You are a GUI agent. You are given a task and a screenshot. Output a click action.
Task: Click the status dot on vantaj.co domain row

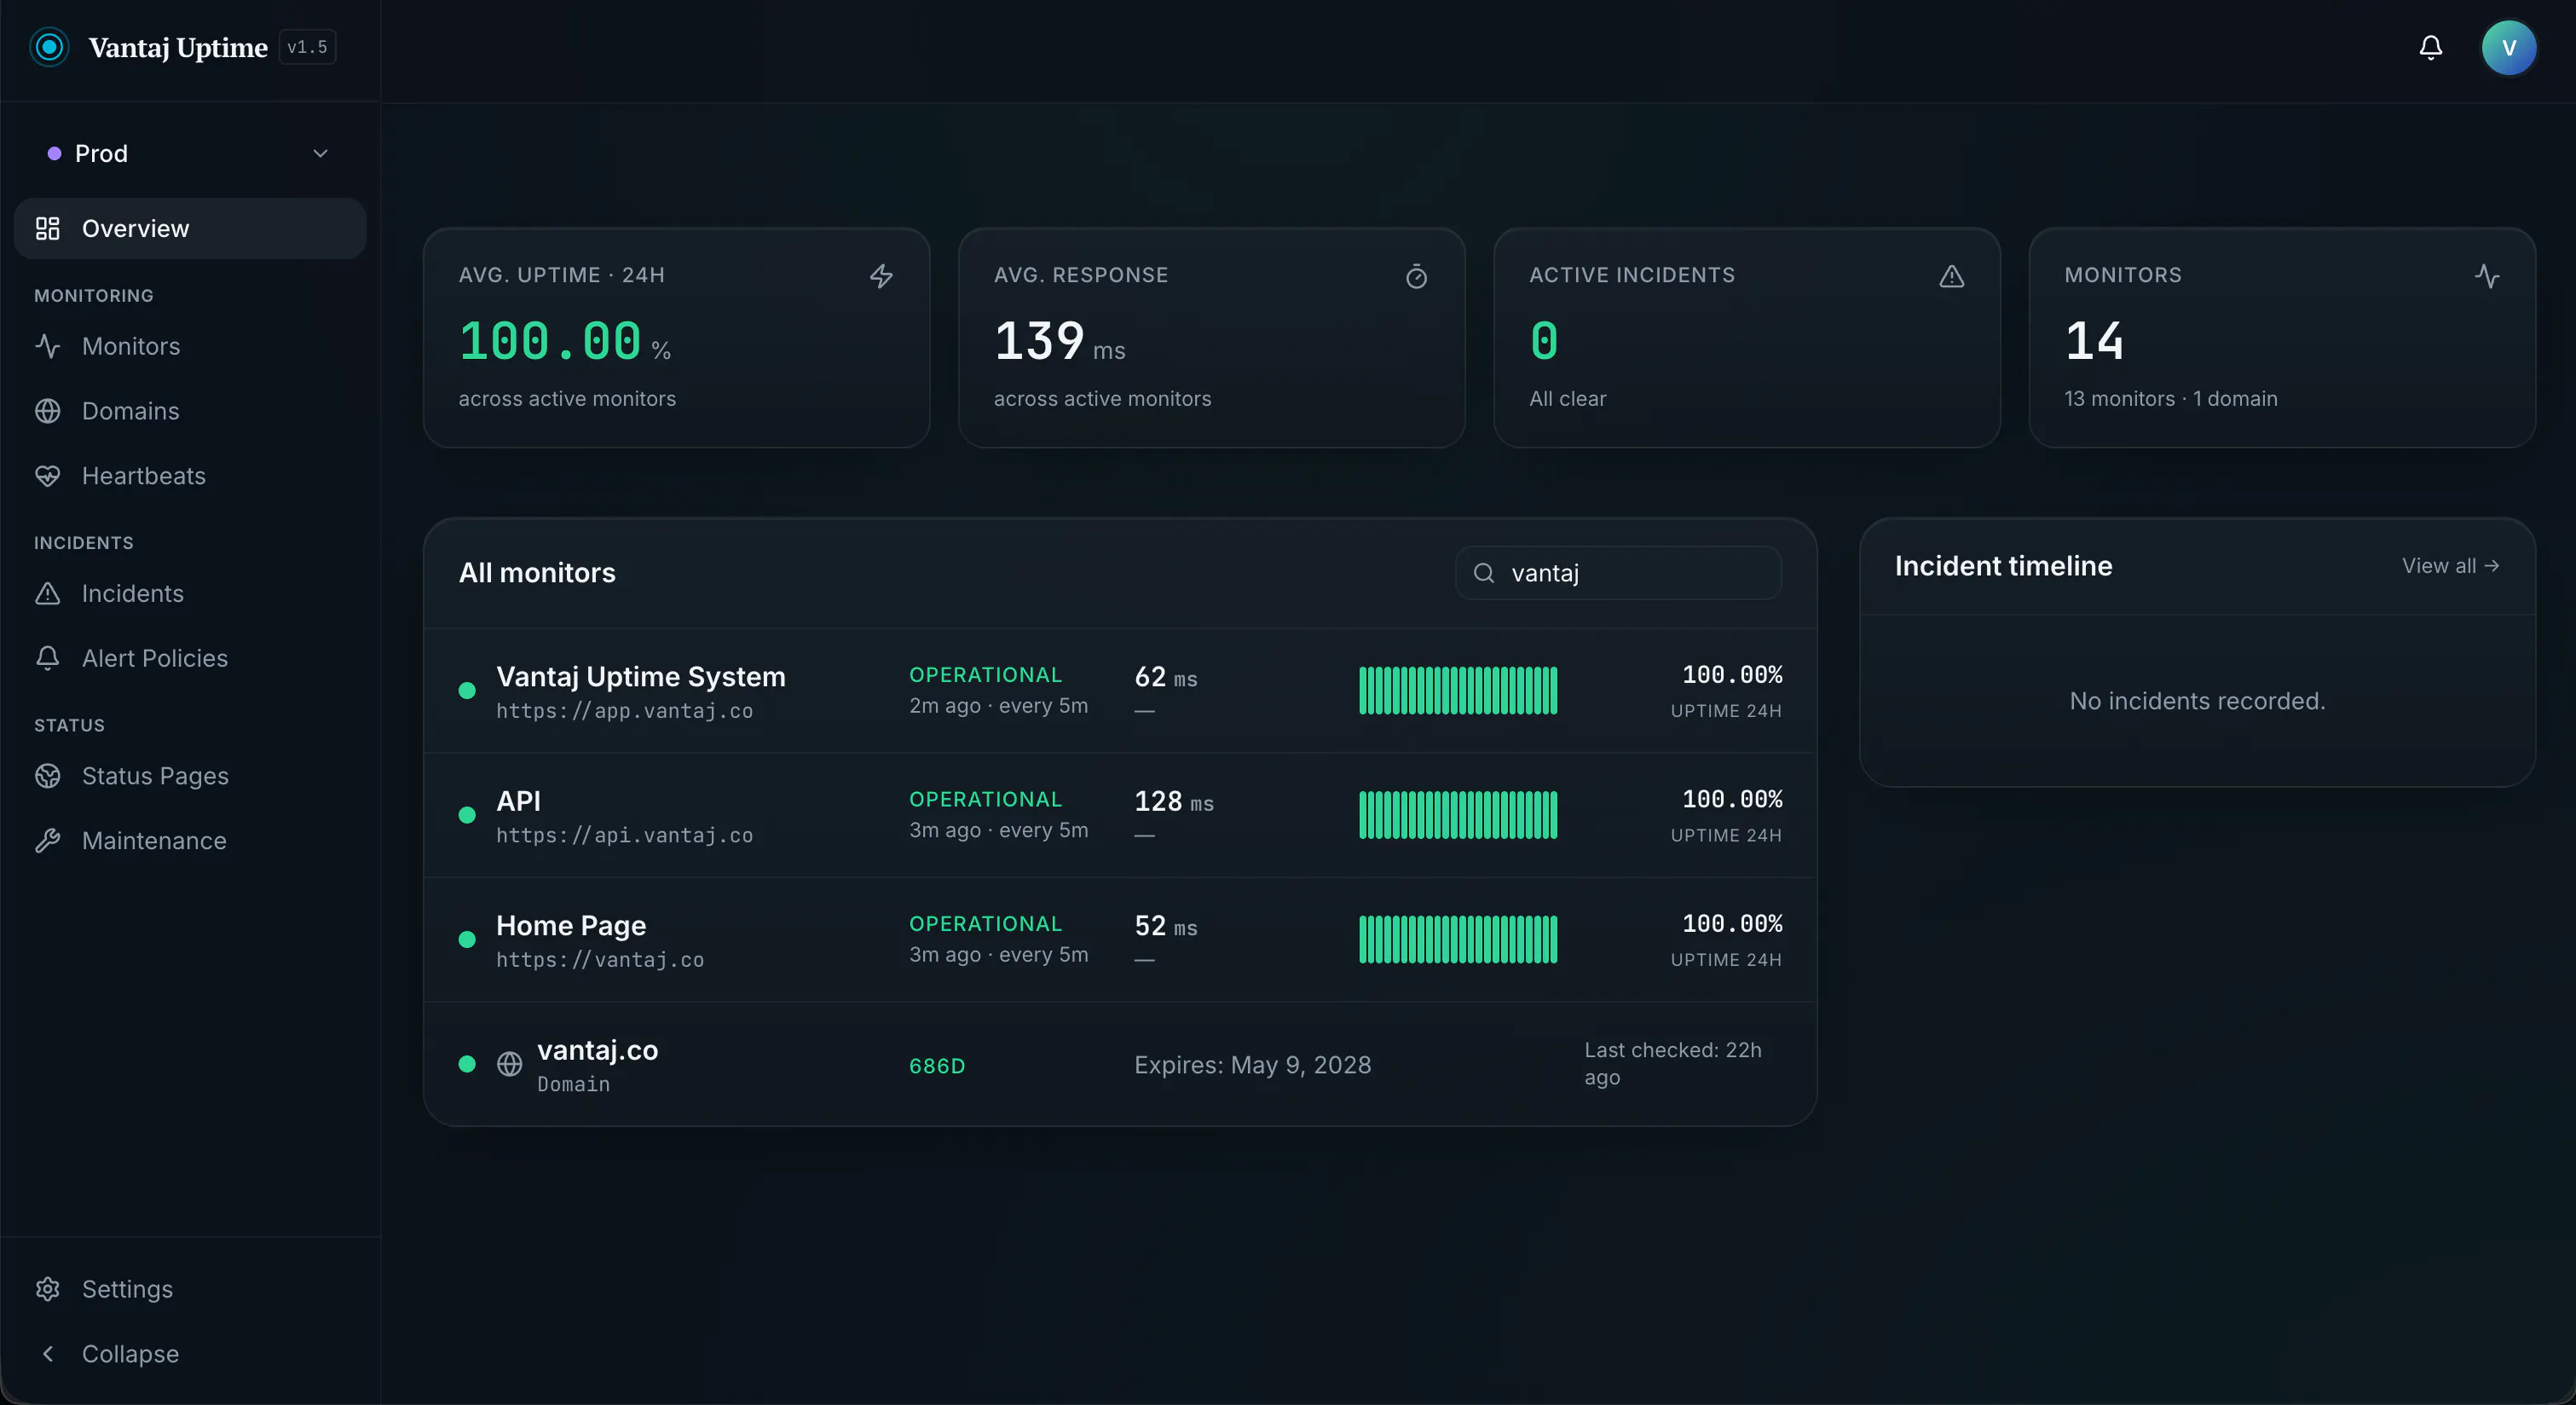click(467, 1064)
